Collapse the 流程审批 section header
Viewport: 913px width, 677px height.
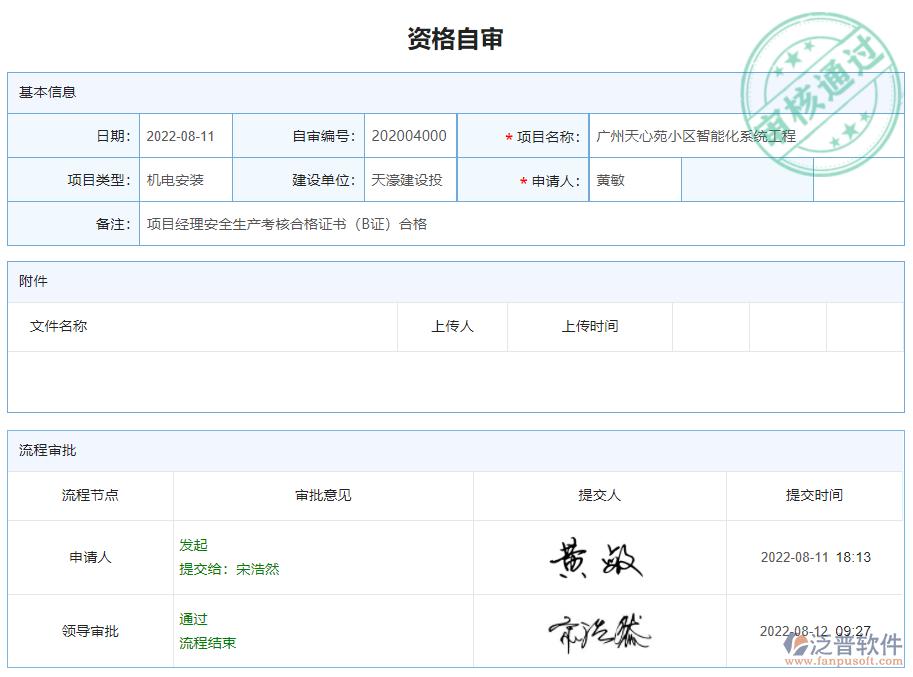40,450
